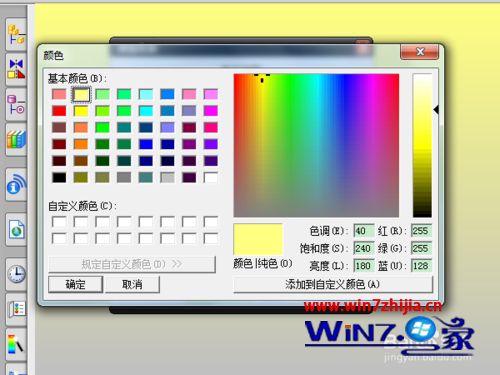Select the purple swatch ending fourth row
This screenshot has width=500, height=375.
(211, 144)
